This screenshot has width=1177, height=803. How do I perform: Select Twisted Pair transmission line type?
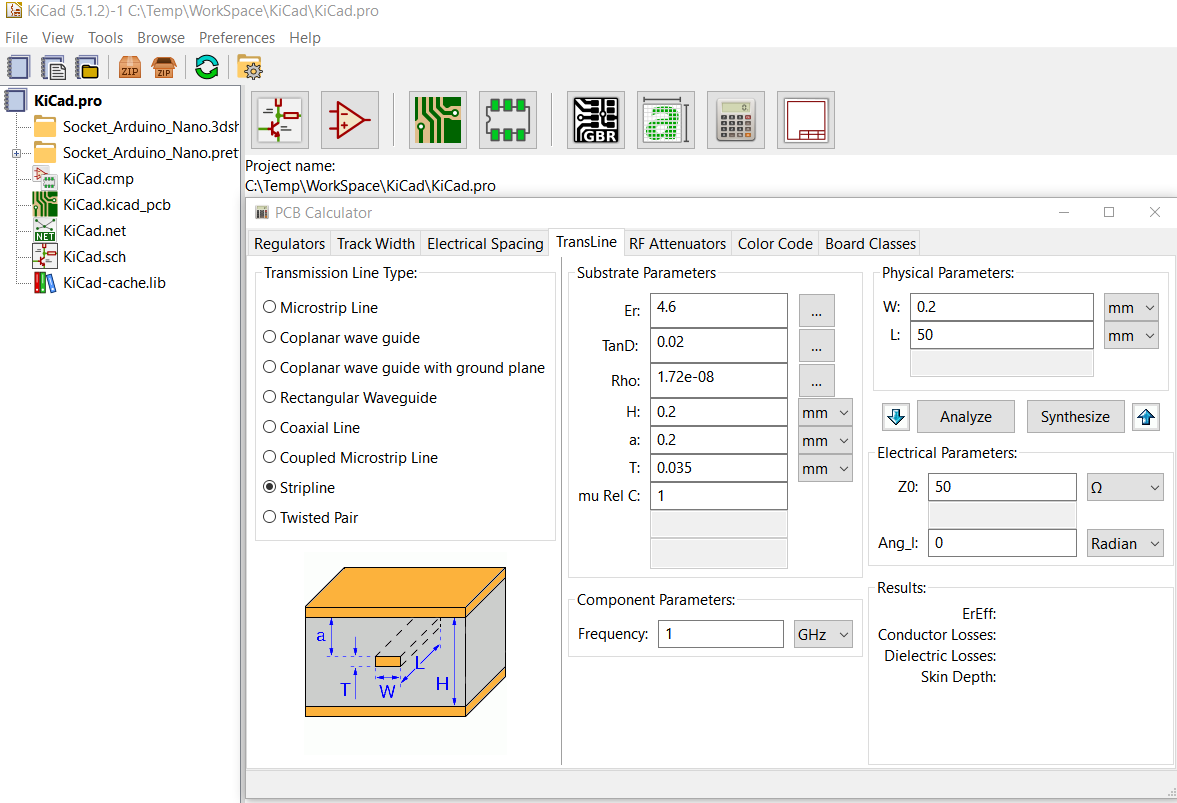point(270,518)
